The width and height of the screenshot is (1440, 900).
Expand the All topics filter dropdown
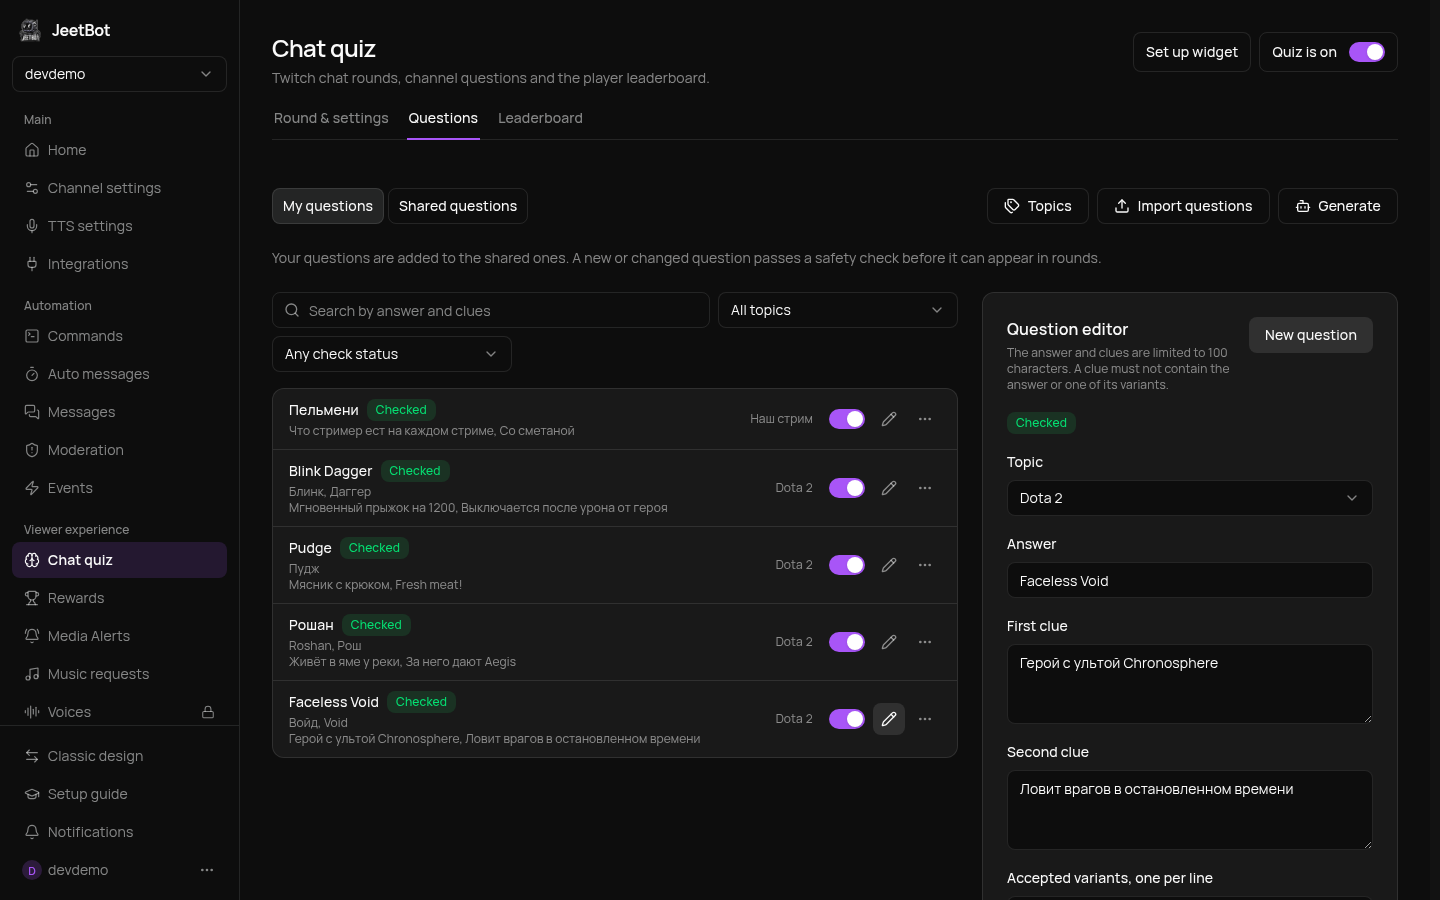pyautogui.click(x=838, y=310)
